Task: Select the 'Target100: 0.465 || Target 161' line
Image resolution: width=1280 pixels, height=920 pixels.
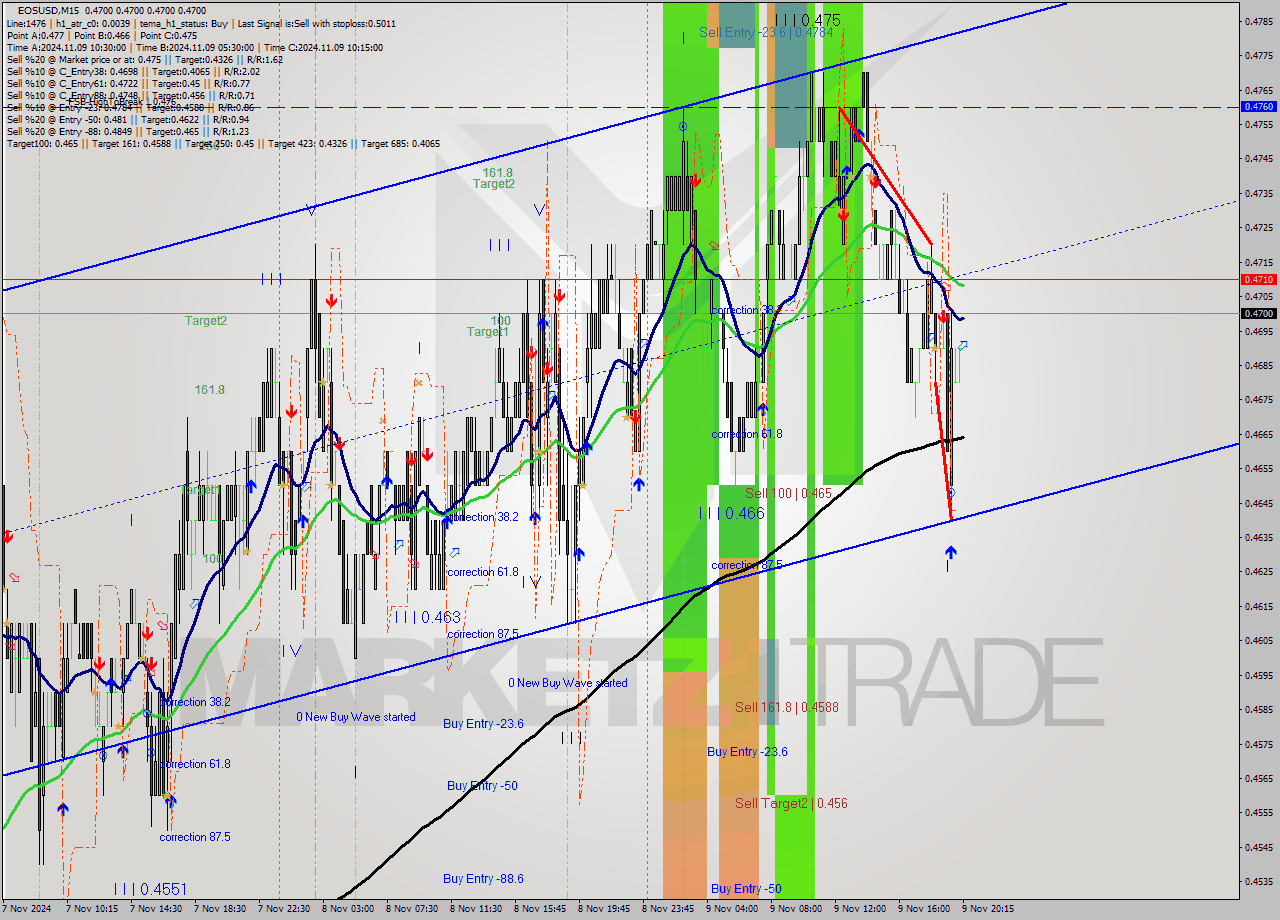Action: pyautogui.click(x=223, y=144)
